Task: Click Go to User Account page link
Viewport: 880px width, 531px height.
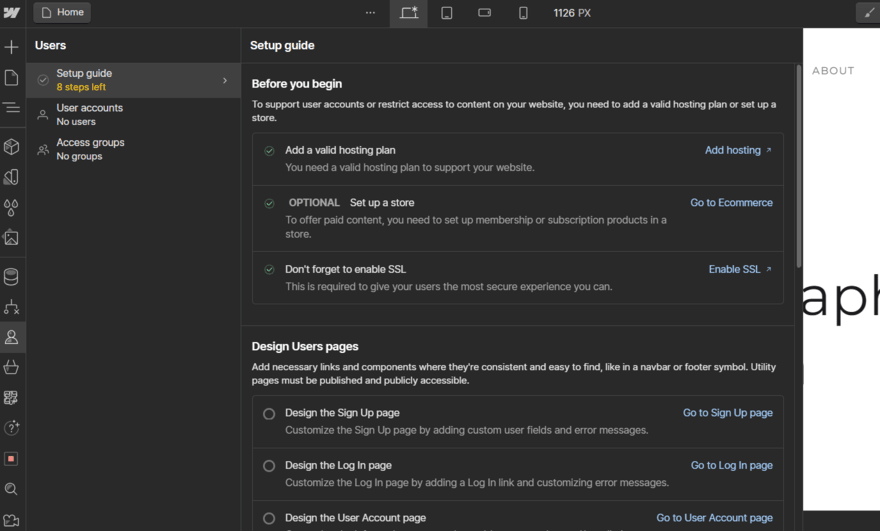Action: tap(714, 518)
